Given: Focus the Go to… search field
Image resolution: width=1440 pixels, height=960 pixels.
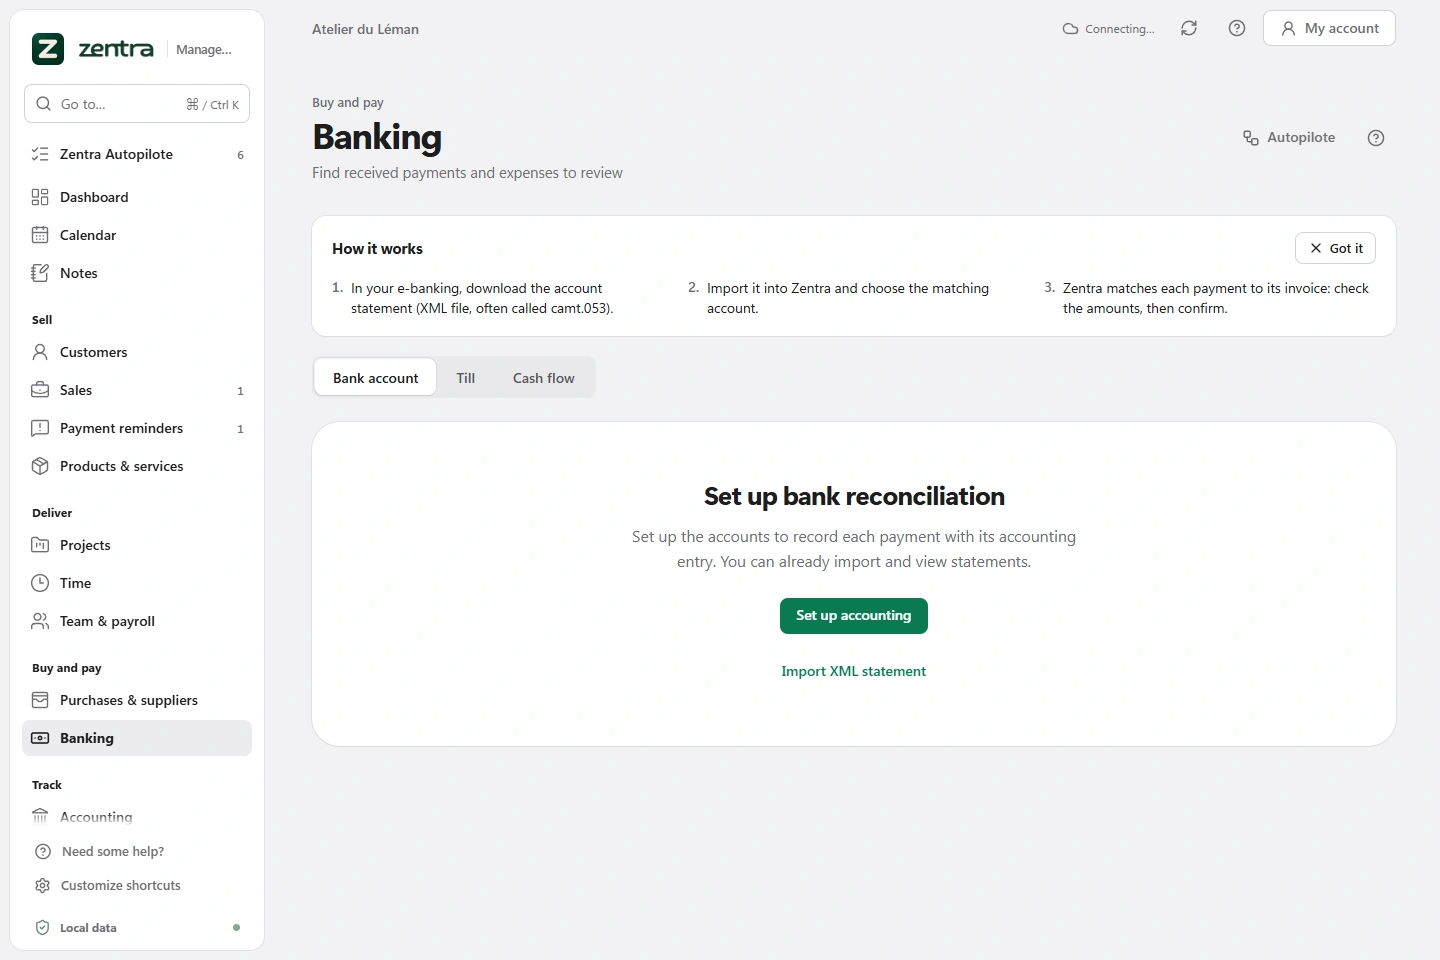Looking at the screenshot, I should pos(137,104).
